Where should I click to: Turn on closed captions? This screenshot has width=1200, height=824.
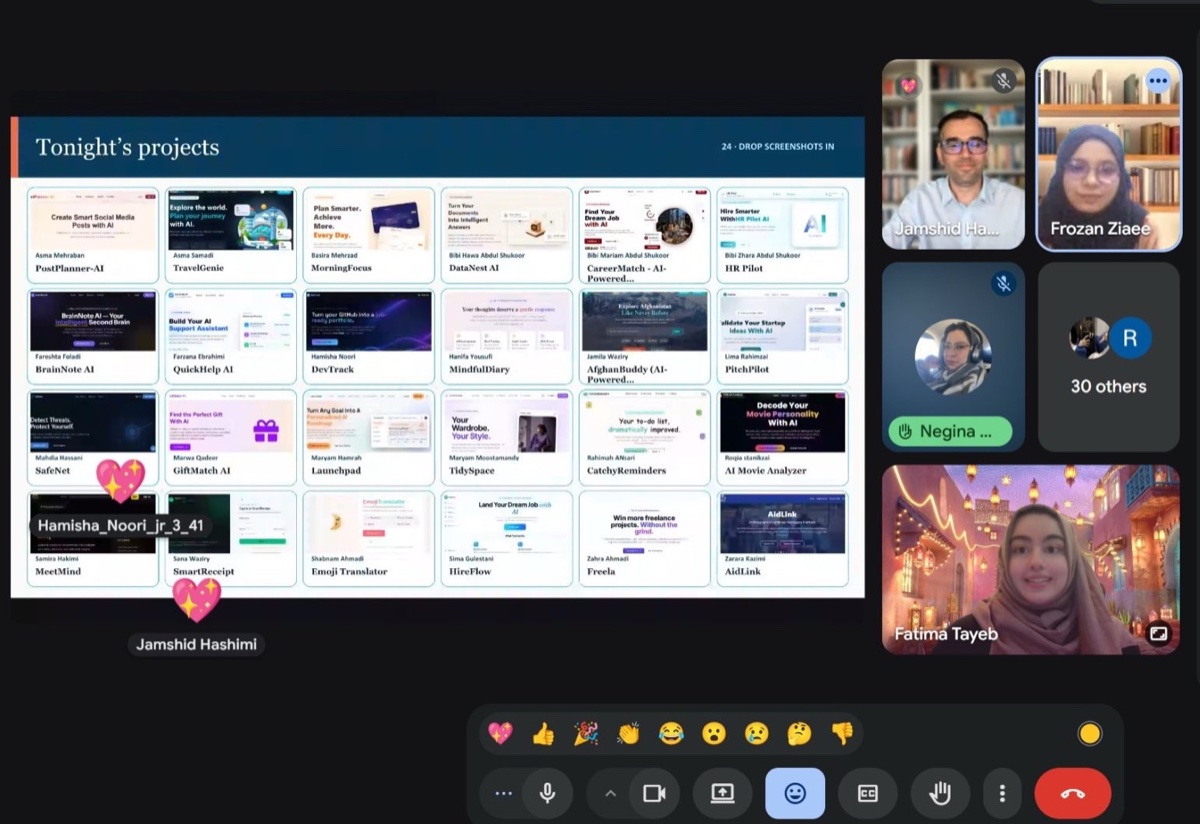click(868, 793)
